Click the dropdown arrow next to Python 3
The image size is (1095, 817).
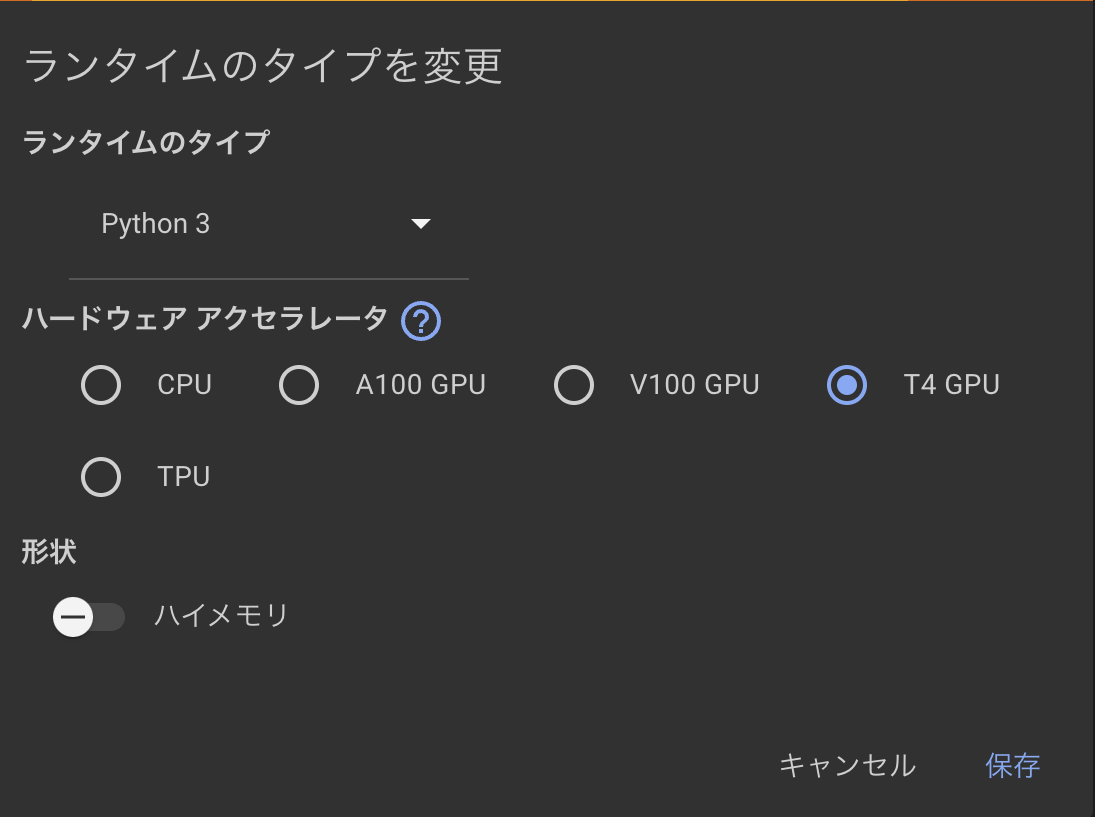[421, 223]
